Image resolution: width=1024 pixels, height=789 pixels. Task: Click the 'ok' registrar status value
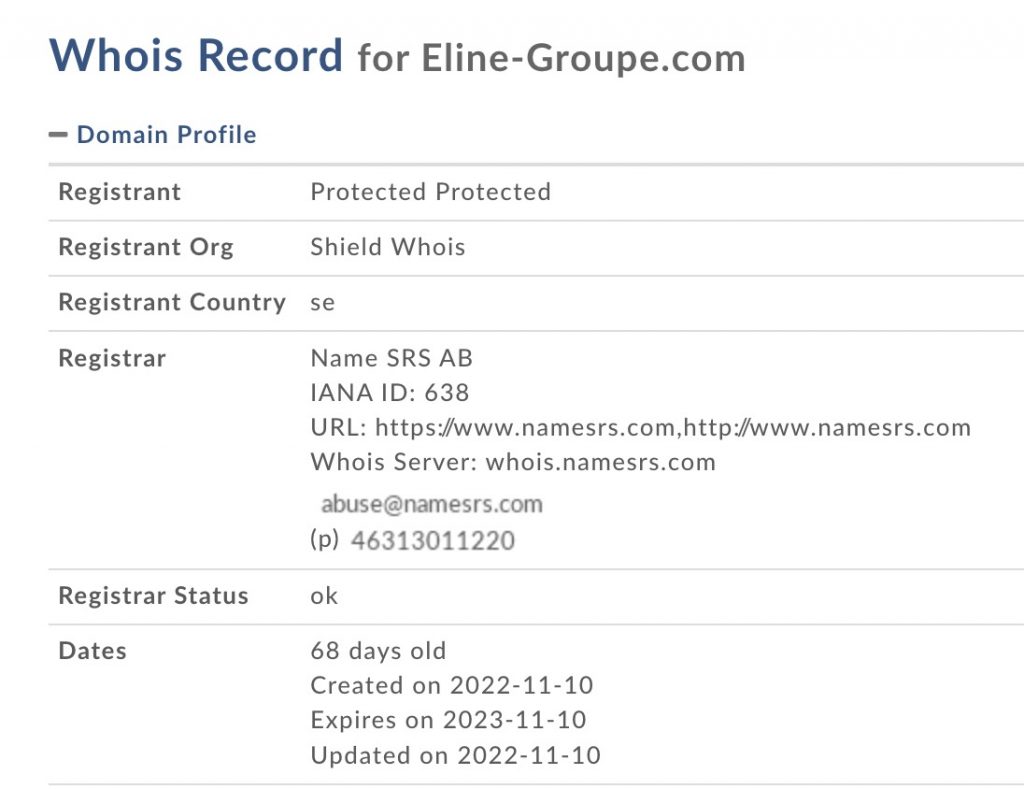(x=324, y=596)
